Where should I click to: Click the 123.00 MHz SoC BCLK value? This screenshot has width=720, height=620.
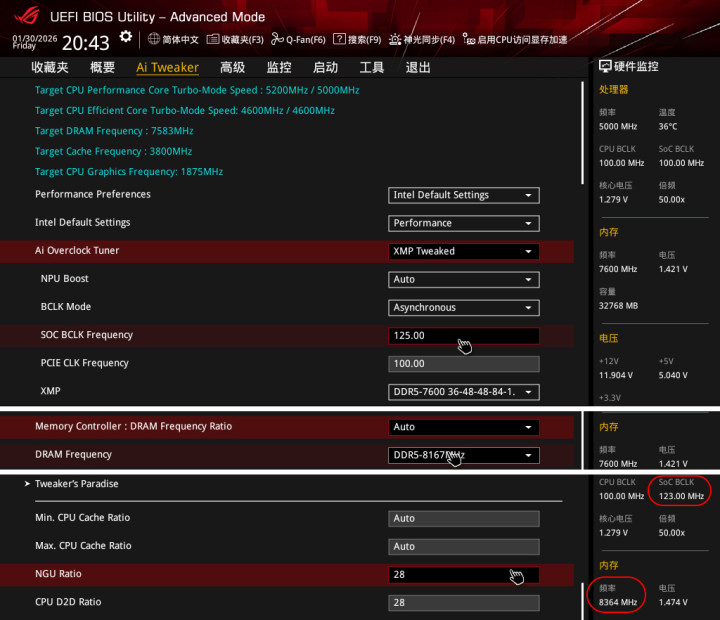[x=681, y=496]
